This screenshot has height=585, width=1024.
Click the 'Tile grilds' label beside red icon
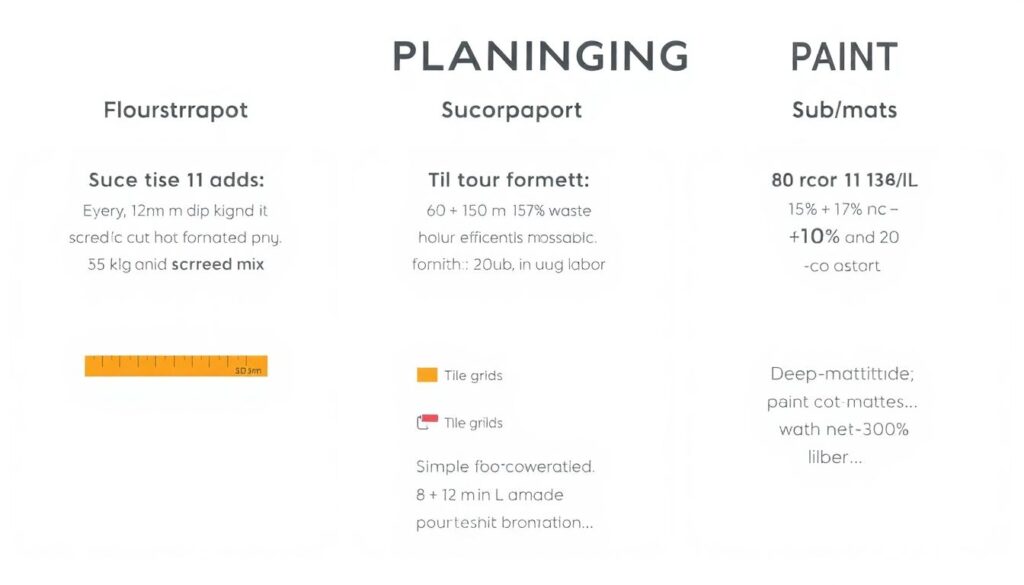473,423
